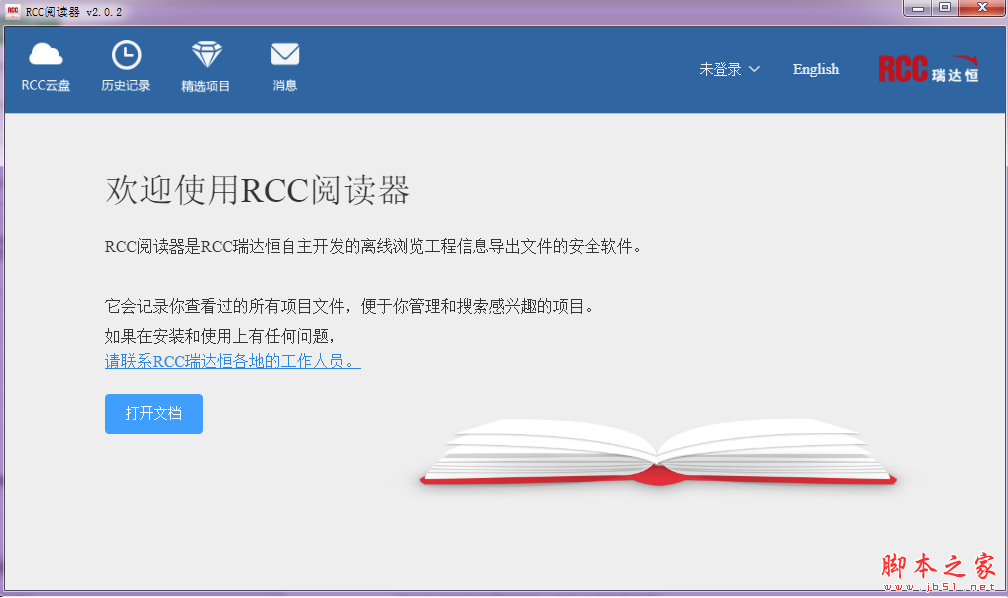Maximize the RCC阅读器 window
This screenshot has width=1008, height=598.
click(x=945, y=8)
